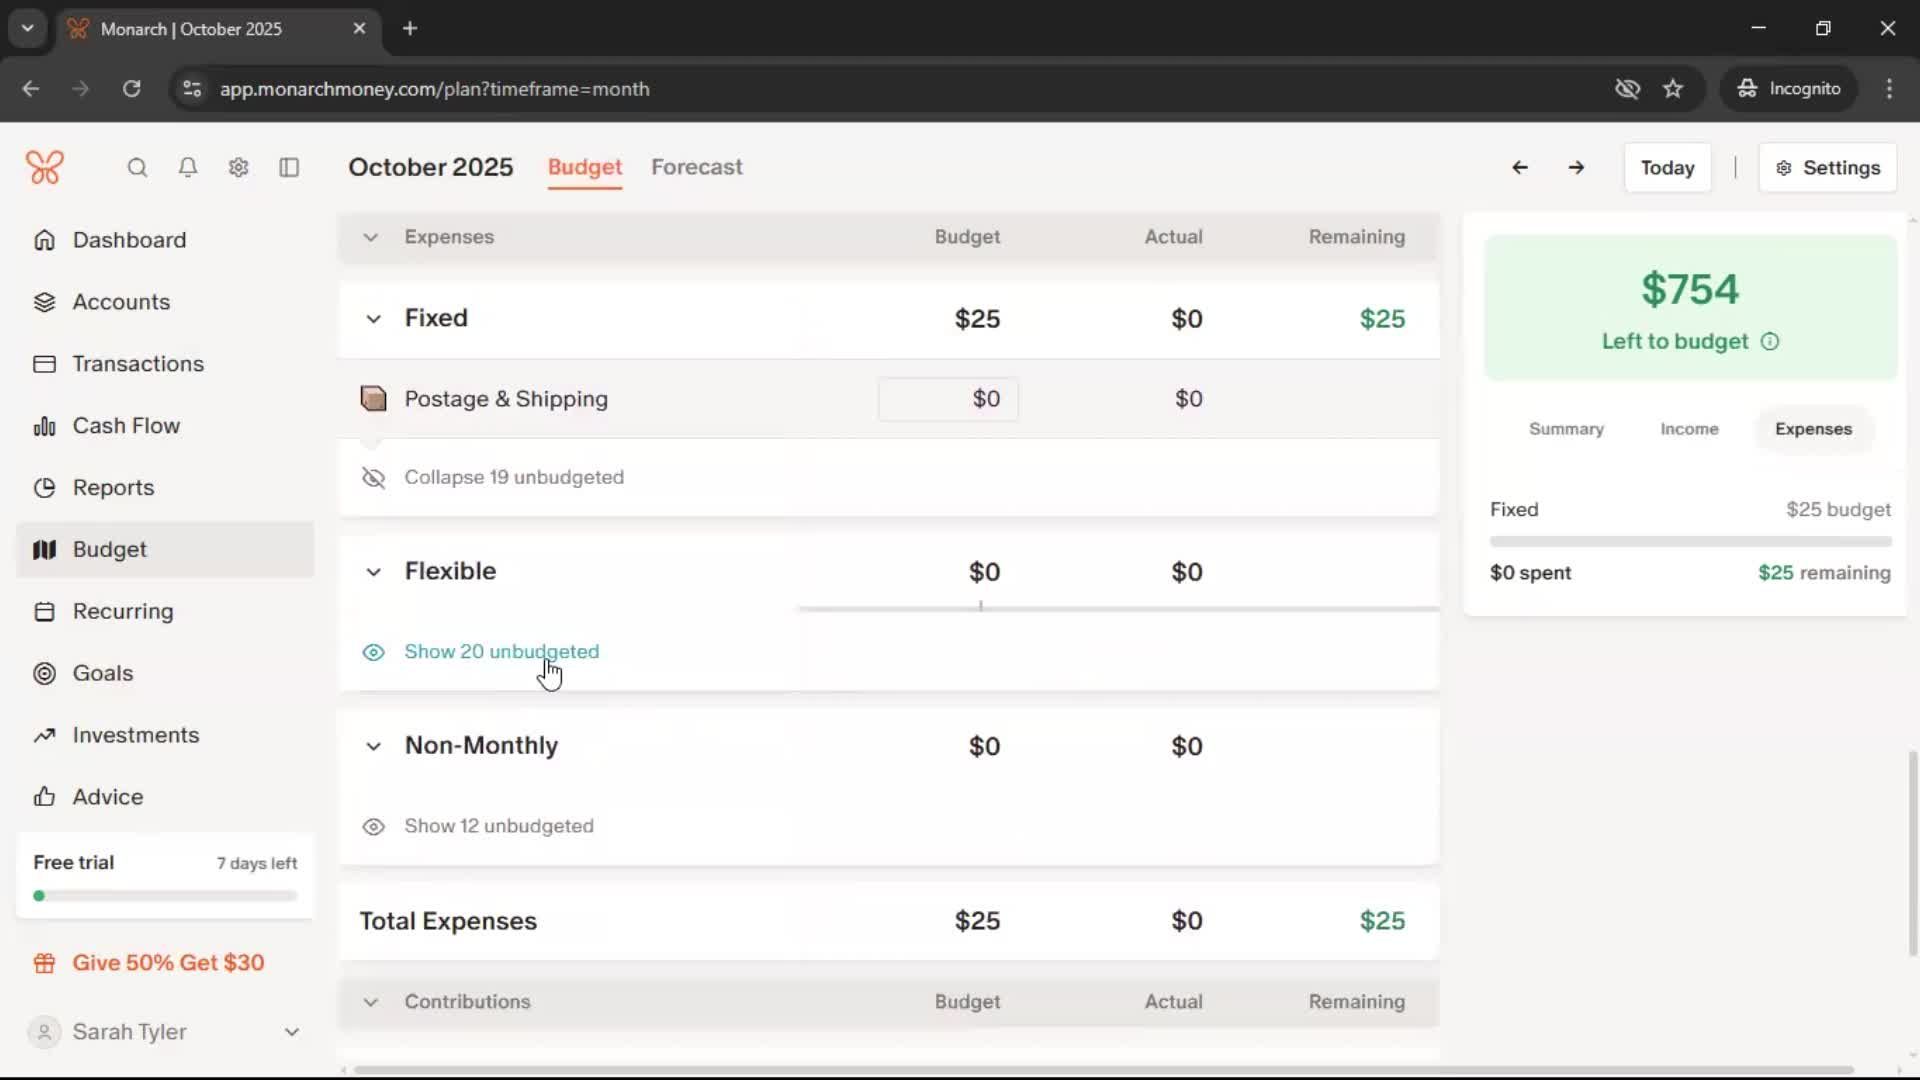Show 20 unbudgeted Flexible categories
The image size is (1920, 1080).
(x=501, y=652)
